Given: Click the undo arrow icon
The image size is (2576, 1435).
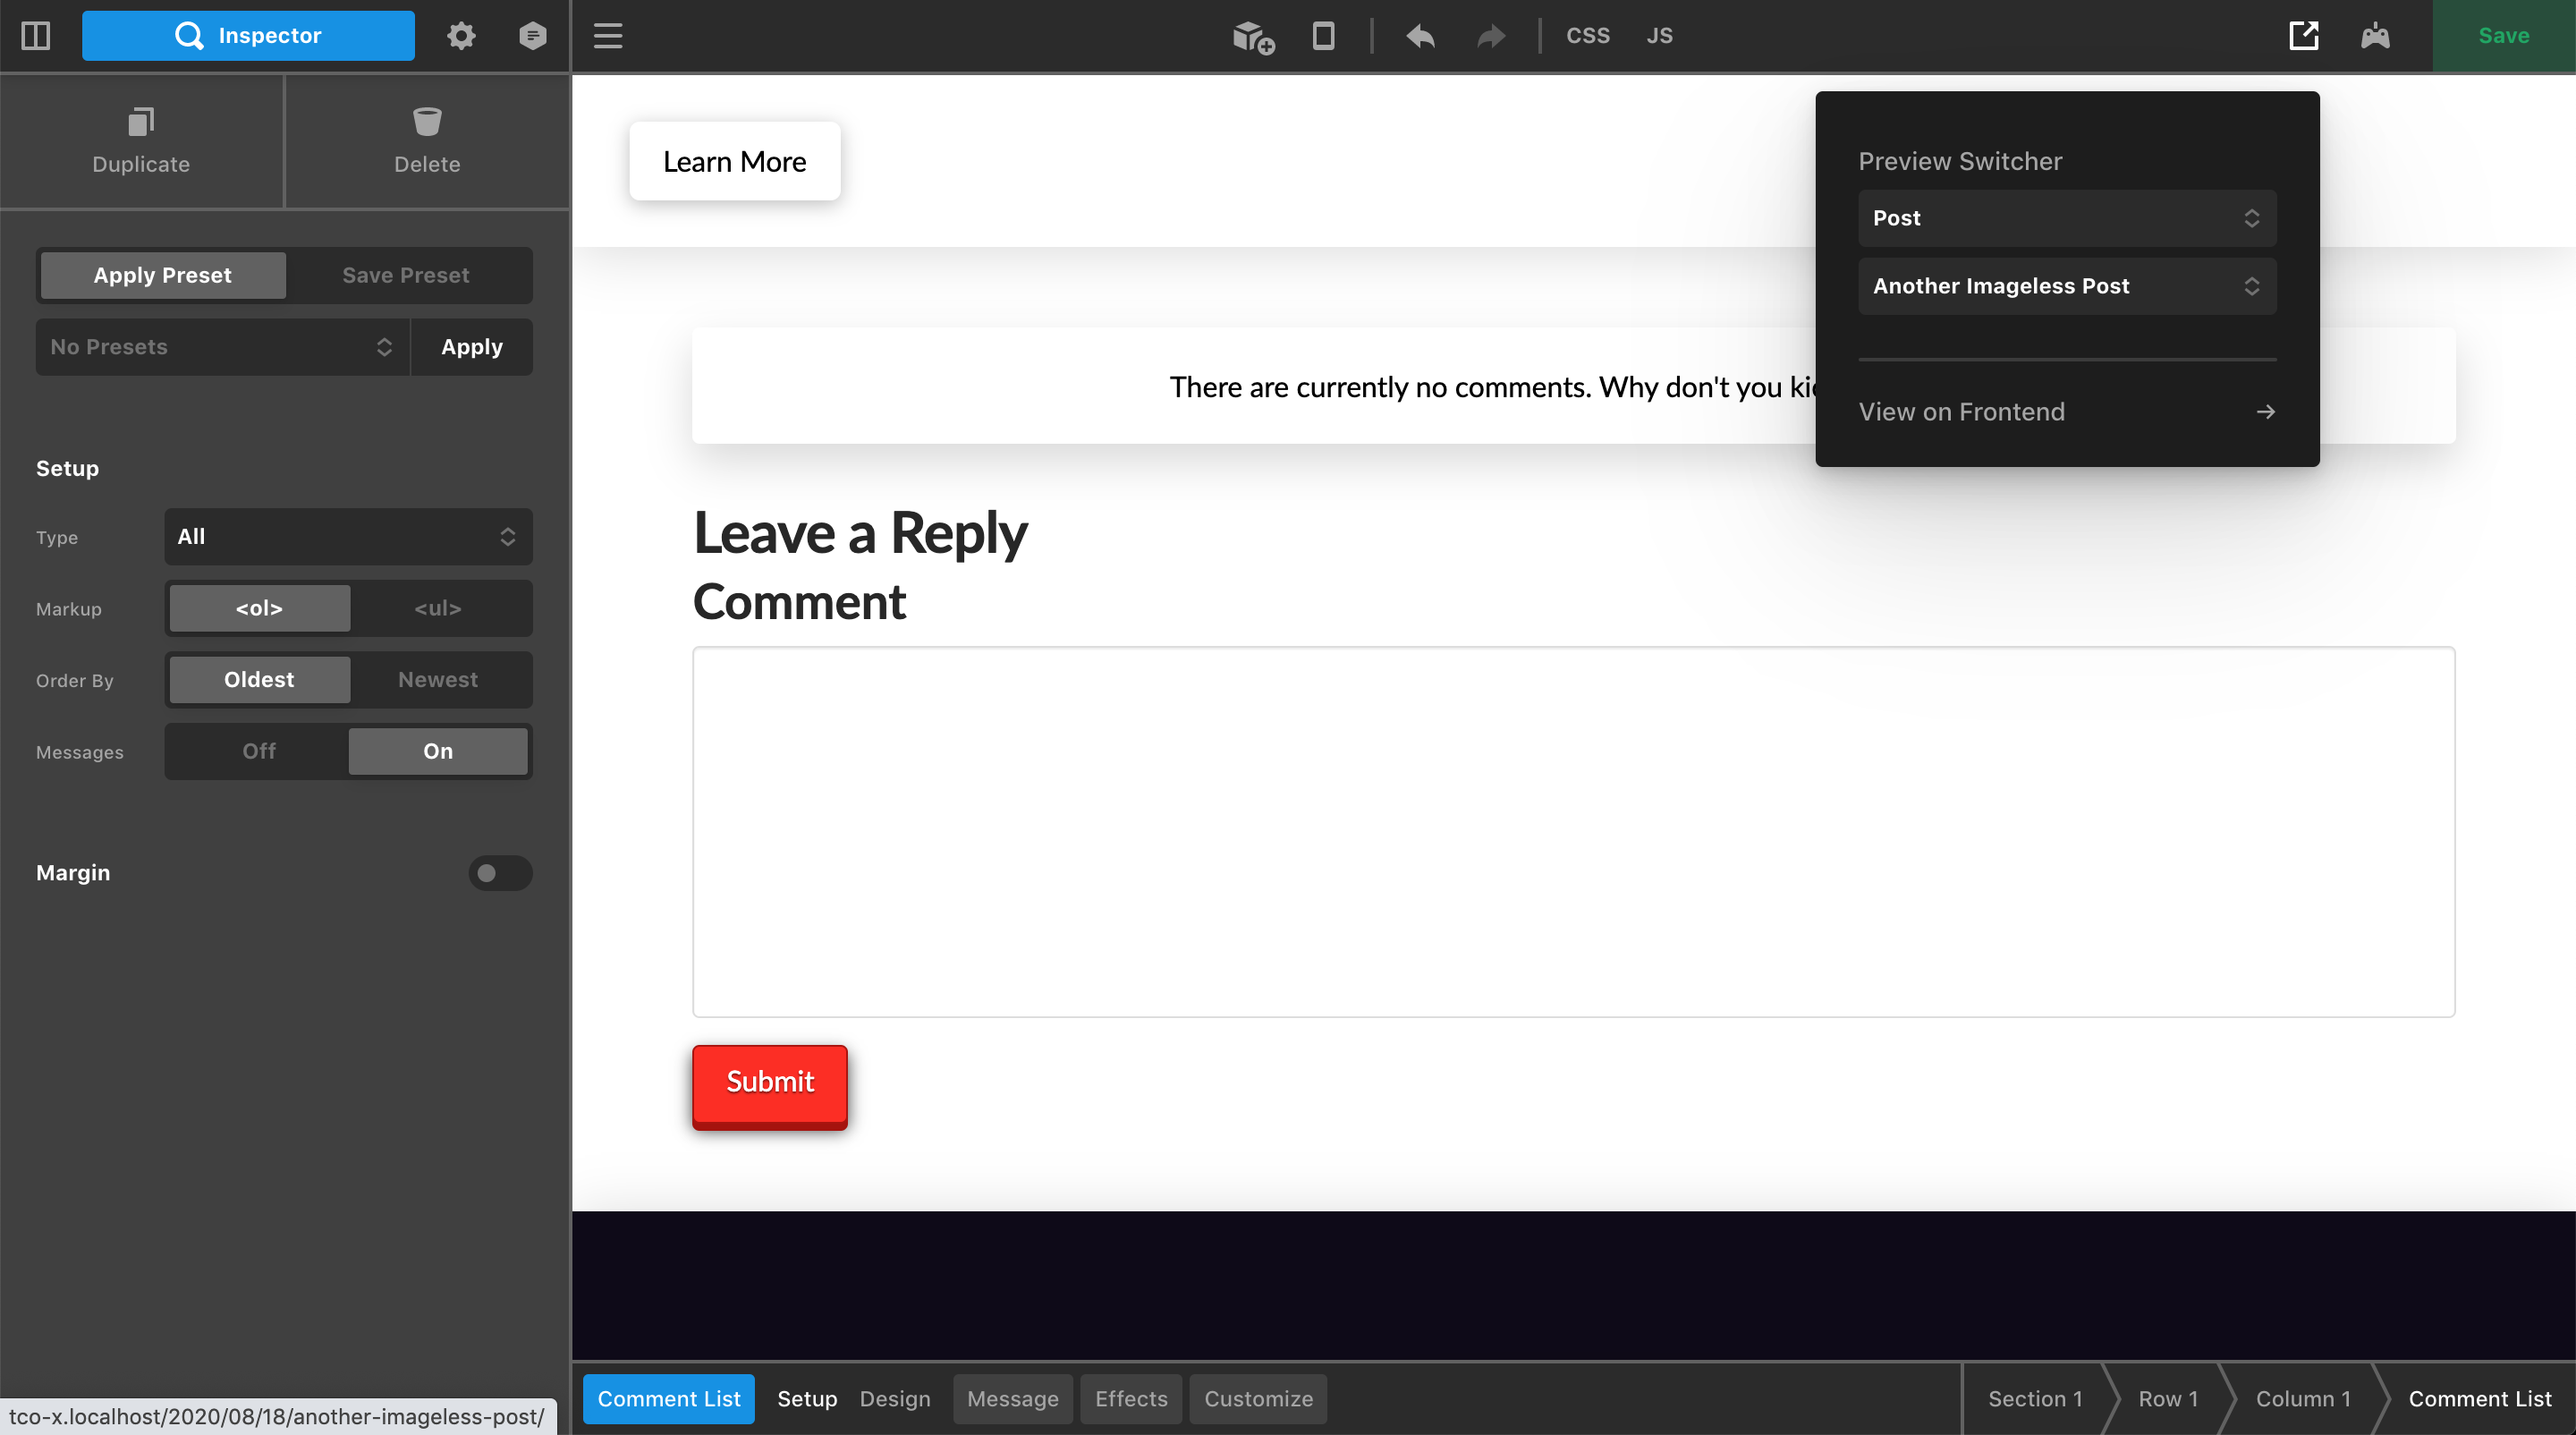Looking at the screenshot, I should [1420, 37].
